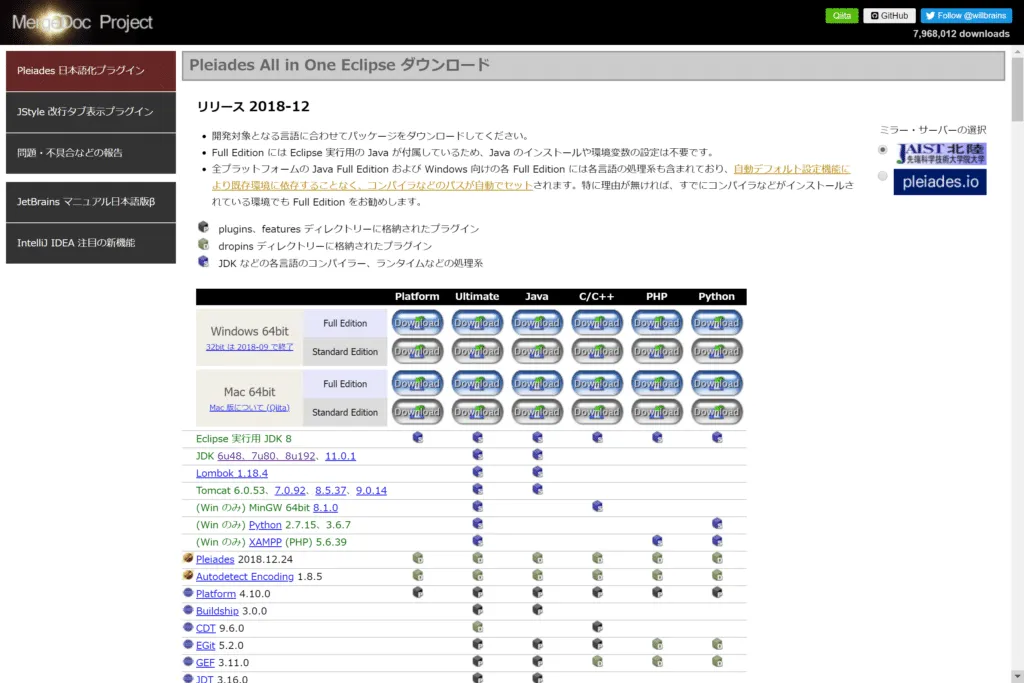Screen dimensions: 1024x683
Task: Download Mac 64bit Standard Edition PHP
Action: (x=657, y=412)
